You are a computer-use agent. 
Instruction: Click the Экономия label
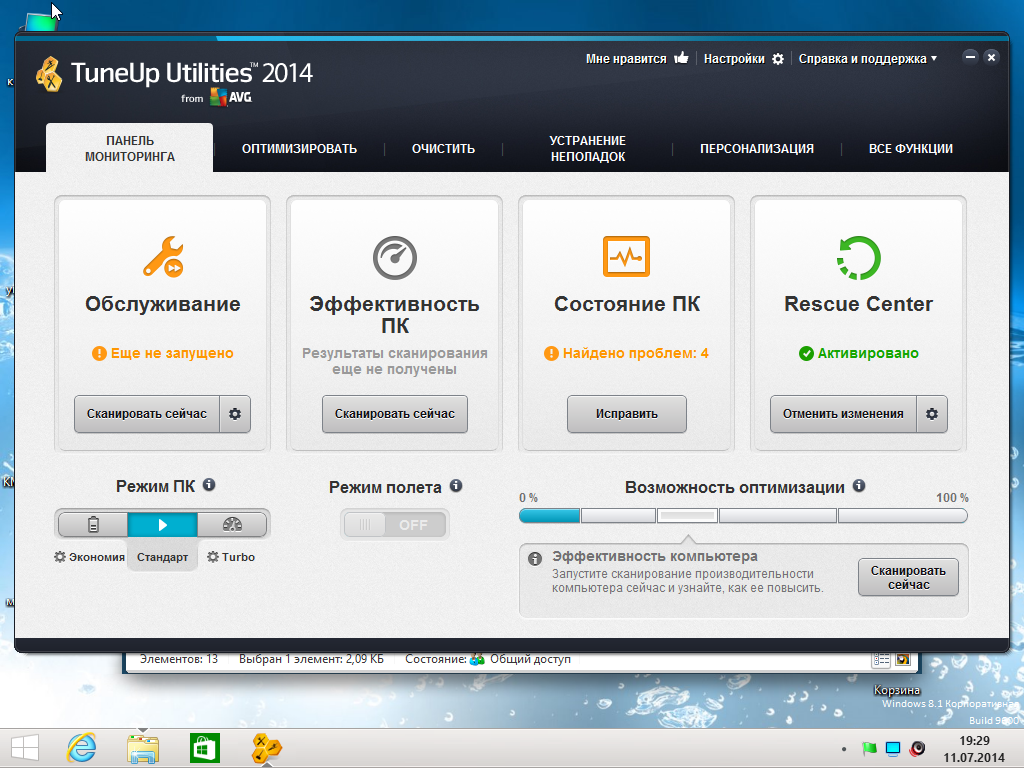(x=97, y=557)
